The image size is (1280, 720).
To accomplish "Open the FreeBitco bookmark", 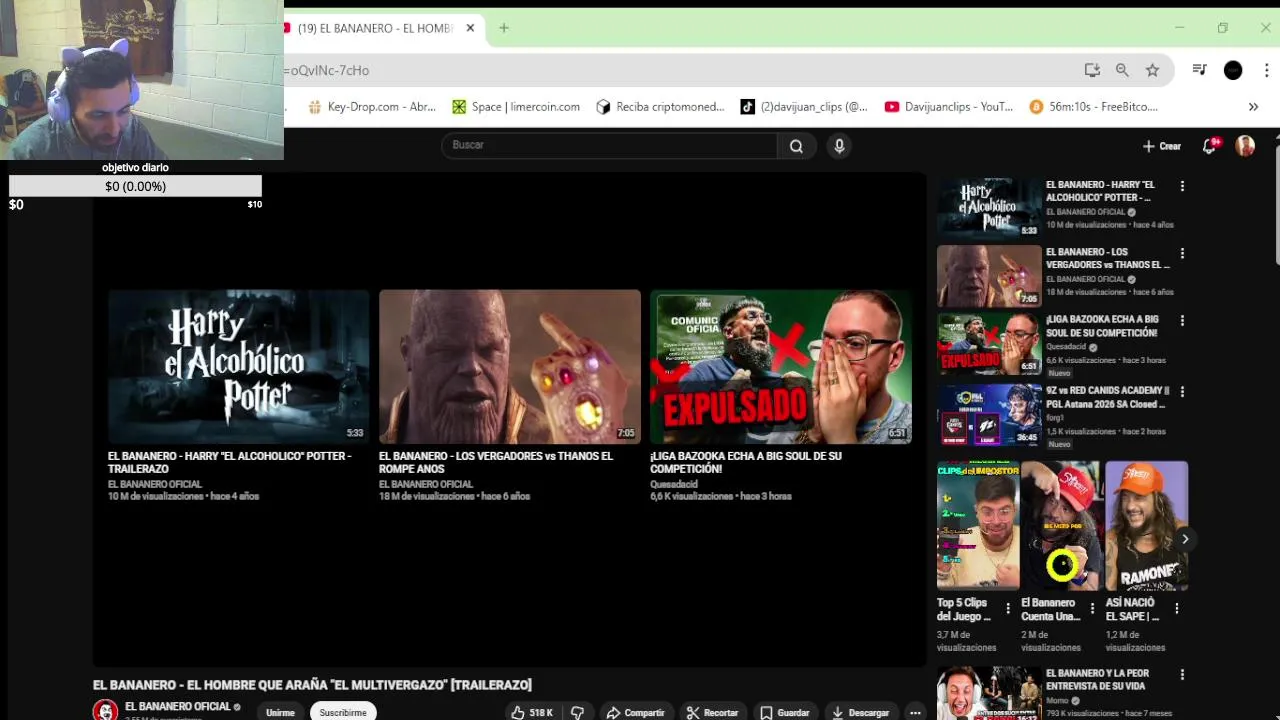I will (1093, 107).
